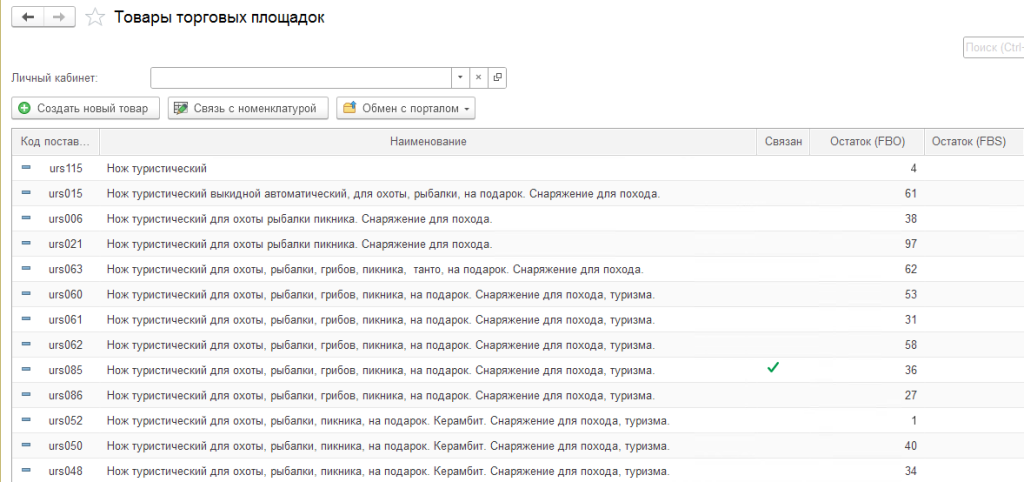
Task: Click the back navigation arrow
Action: [28, 18]
